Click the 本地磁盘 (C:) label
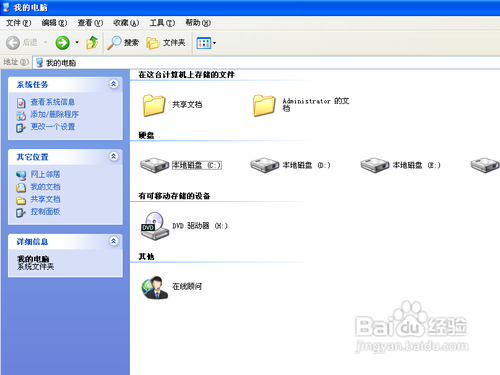Viewport: 500px width, 375px height. 197,165
